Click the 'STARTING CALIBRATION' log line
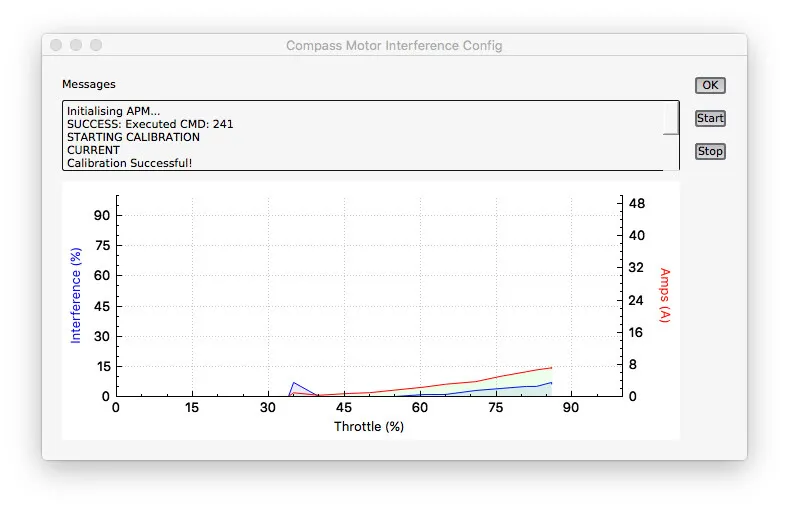Viewport: 789px width, 510px height. click(133, 137)
